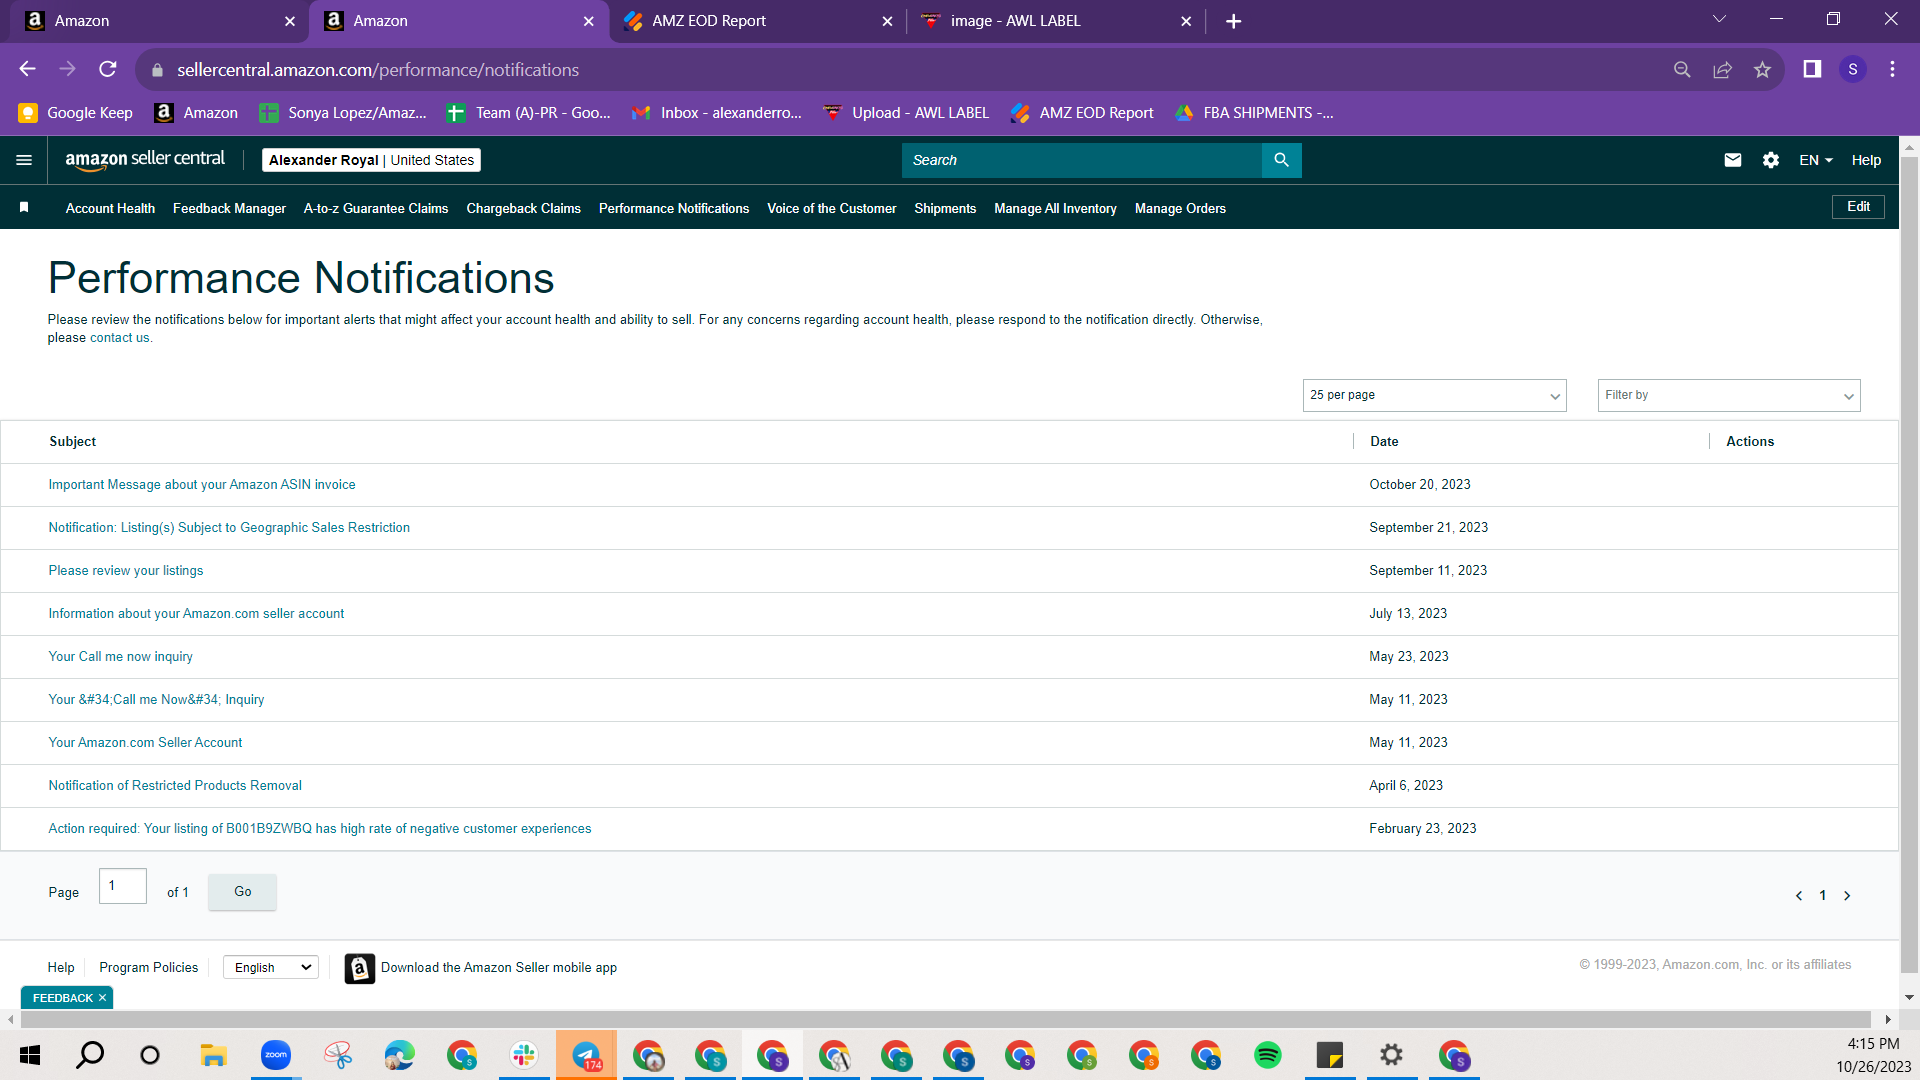Open the Chrome profile avatar S

pyautogui.click(x=1853, y=69)
